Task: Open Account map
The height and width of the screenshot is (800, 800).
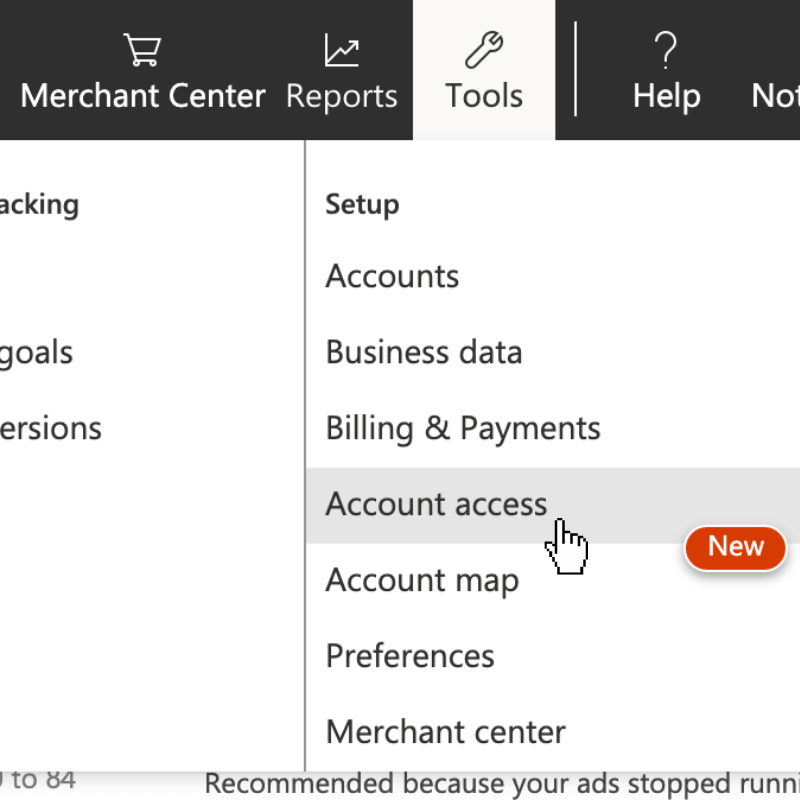Action: [422, 581]
